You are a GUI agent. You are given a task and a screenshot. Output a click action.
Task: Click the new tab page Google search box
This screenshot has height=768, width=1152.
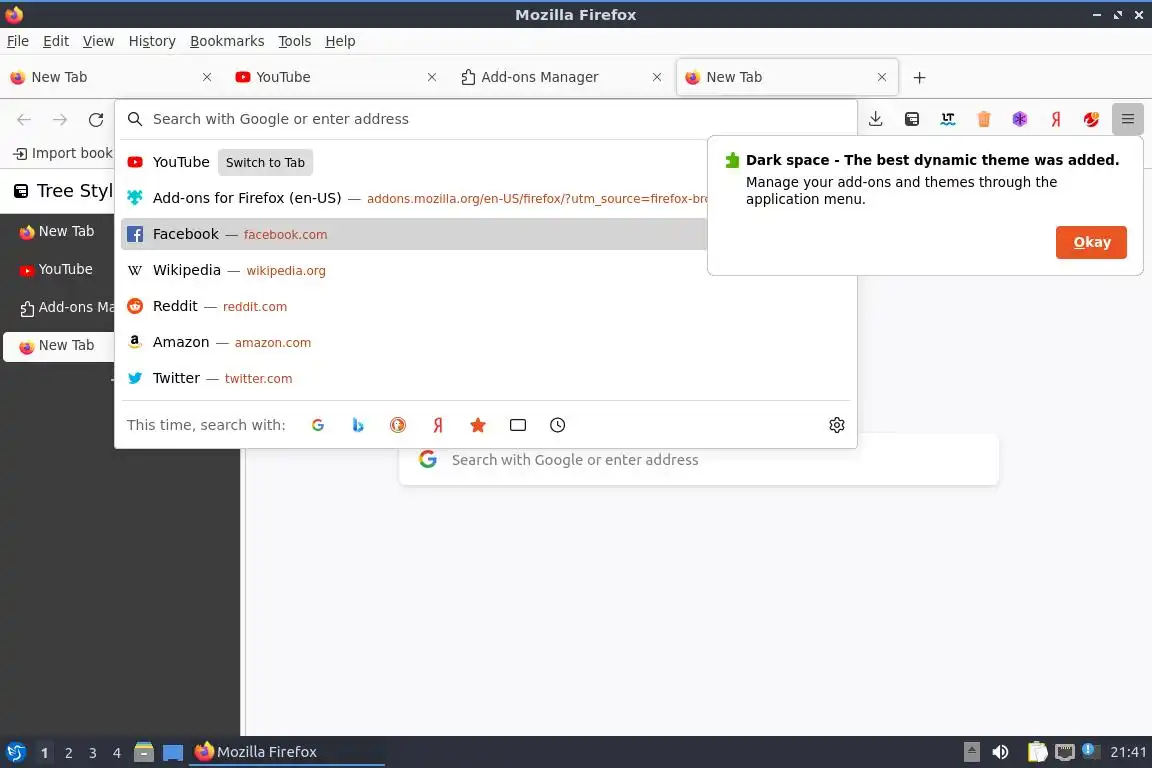(699, 459)
